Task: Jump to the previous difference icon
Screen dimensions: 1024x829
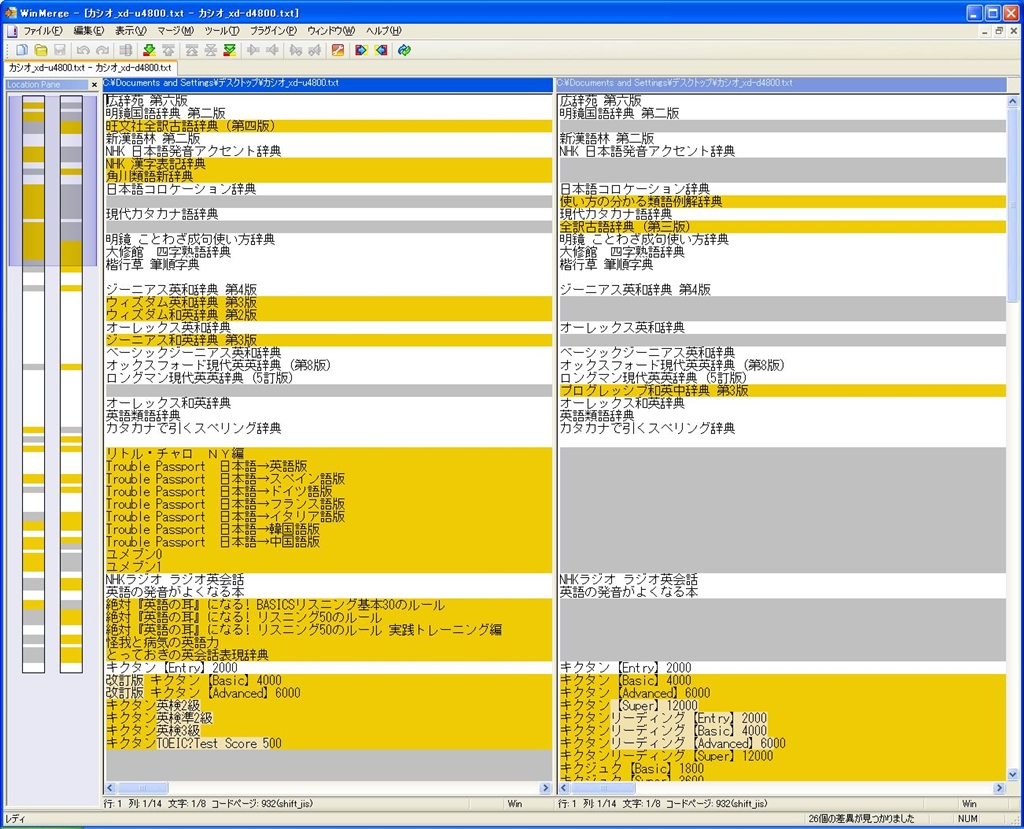Action: pyautogui.click(x=168, y=50)
